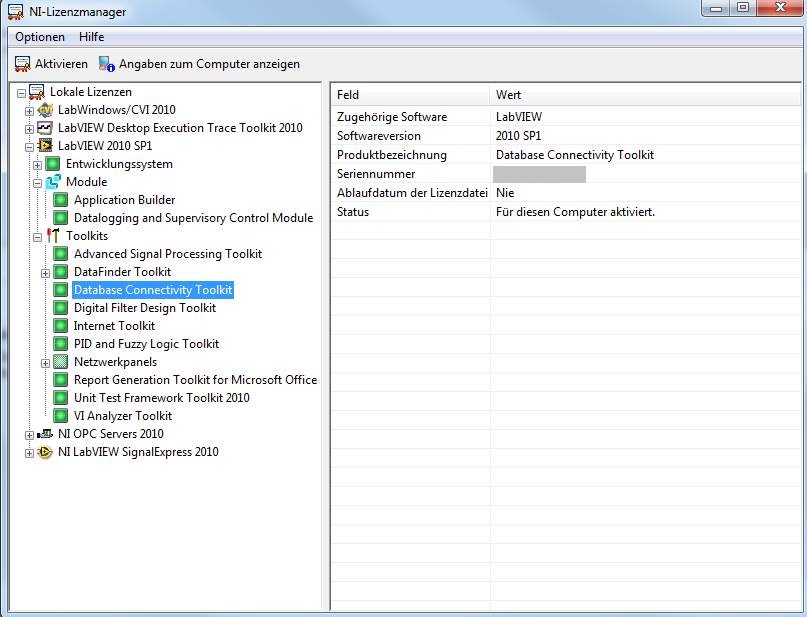
Task: Click the Lokale Lizenzen computer icon
Action: [x=37, y=92]
